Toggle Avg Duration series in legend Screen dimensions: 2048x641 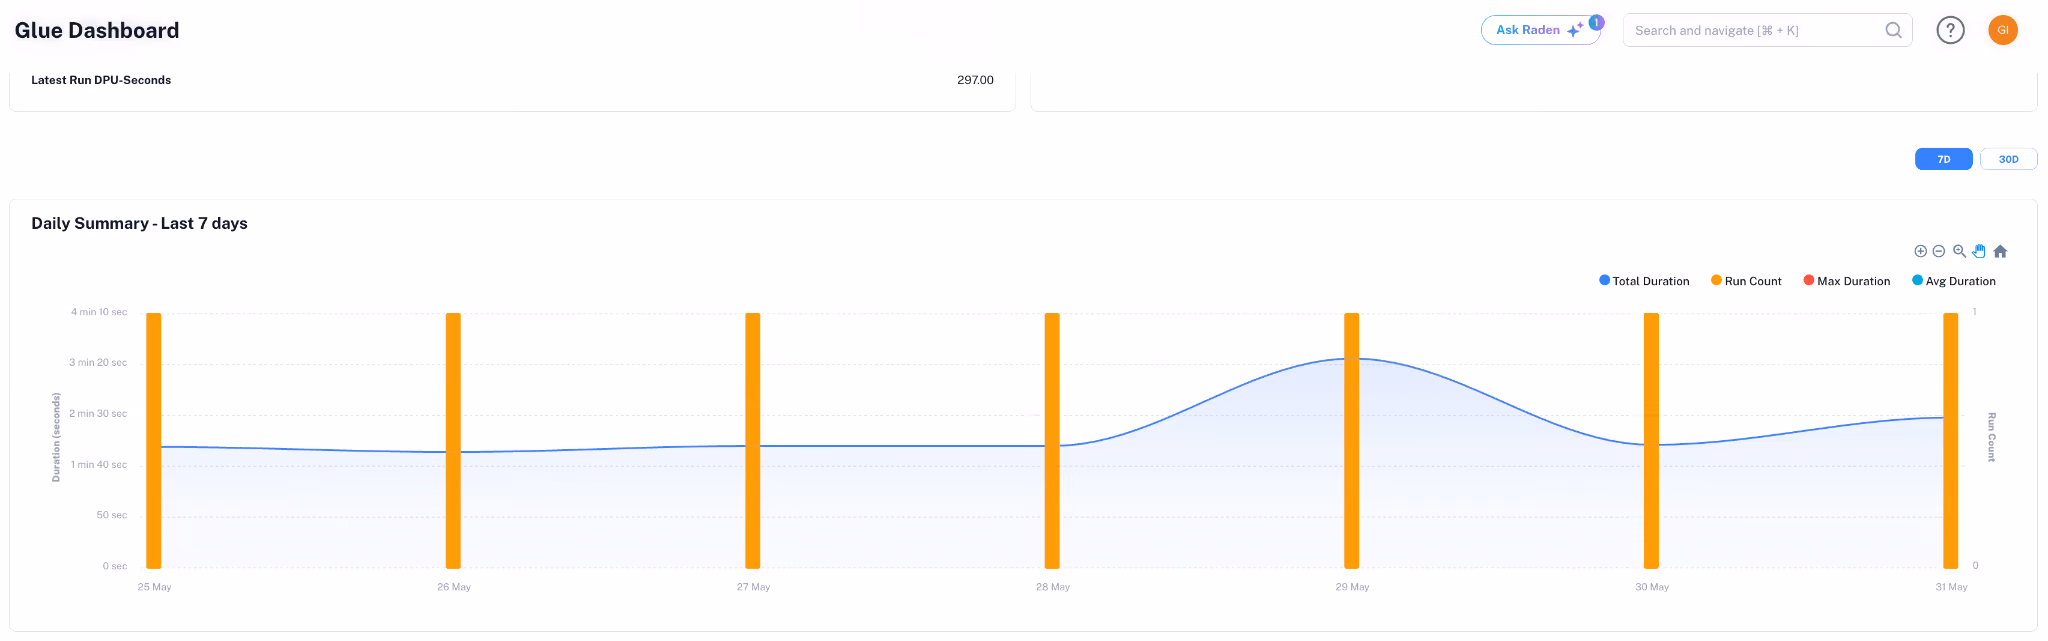(x=1954, y=281)
